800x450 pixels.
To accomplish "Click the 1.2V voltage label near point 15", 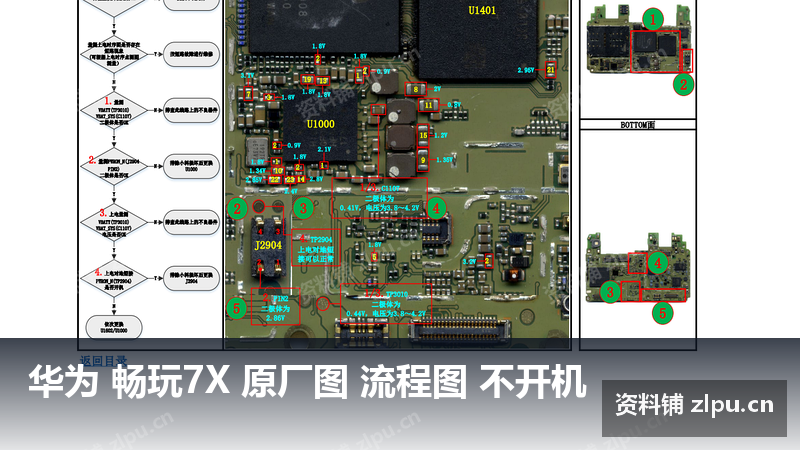I will tap(441, 135).
